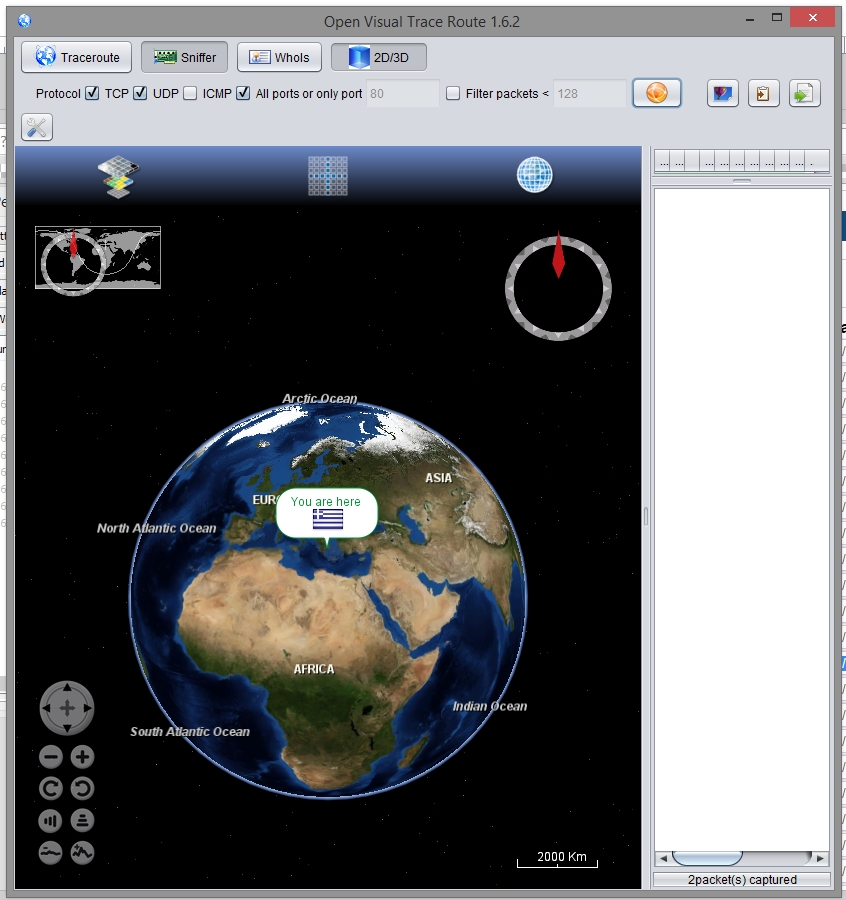Click the You are here balloon
Image resolution: width=846 pixels, height=900 pixels.
327,513
